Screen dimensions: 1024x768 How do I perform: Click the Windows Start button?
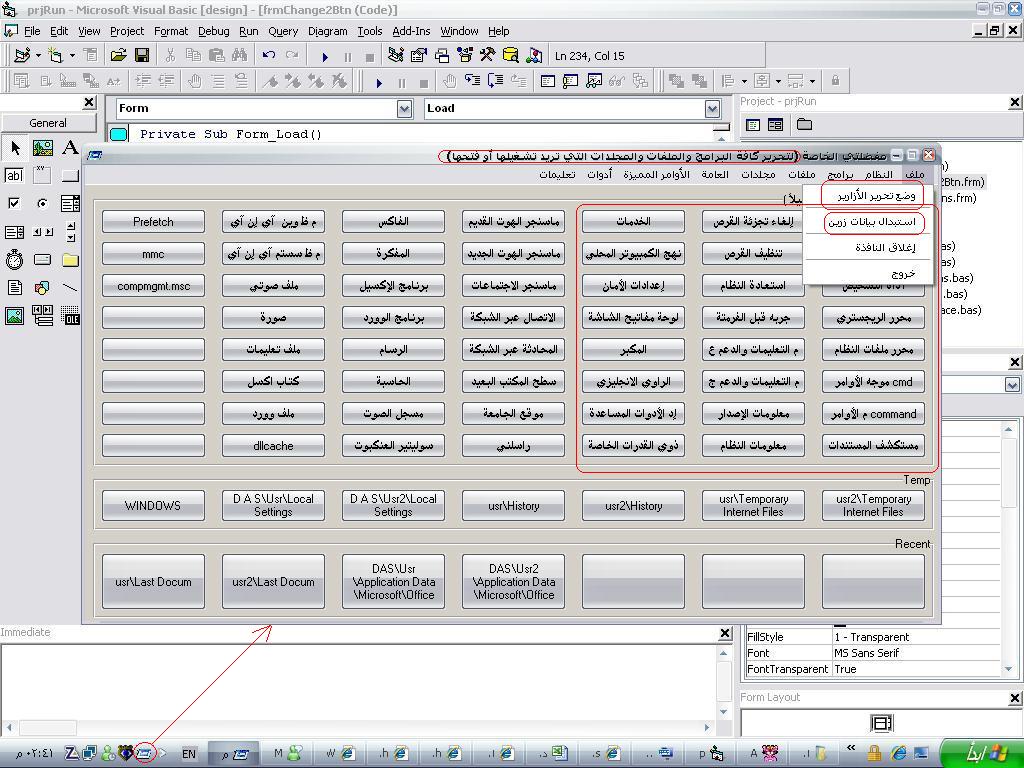[x=982, y=753]
